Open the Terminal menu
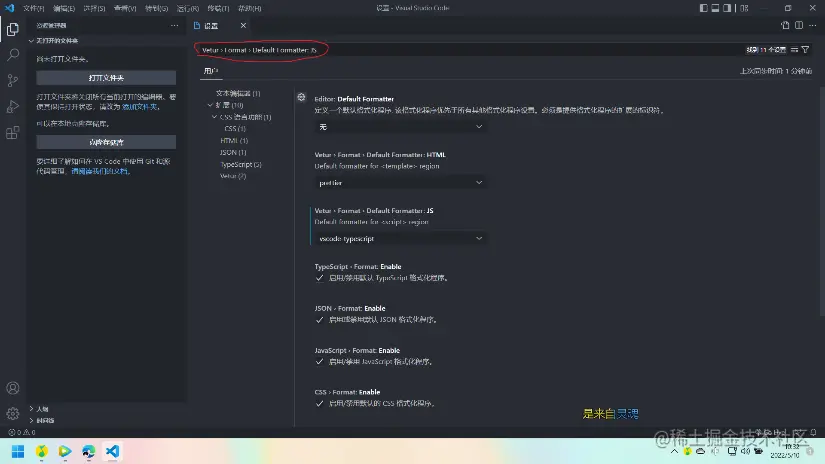Image resolution: width=825 pixels, height=464 pixels. 218,8
